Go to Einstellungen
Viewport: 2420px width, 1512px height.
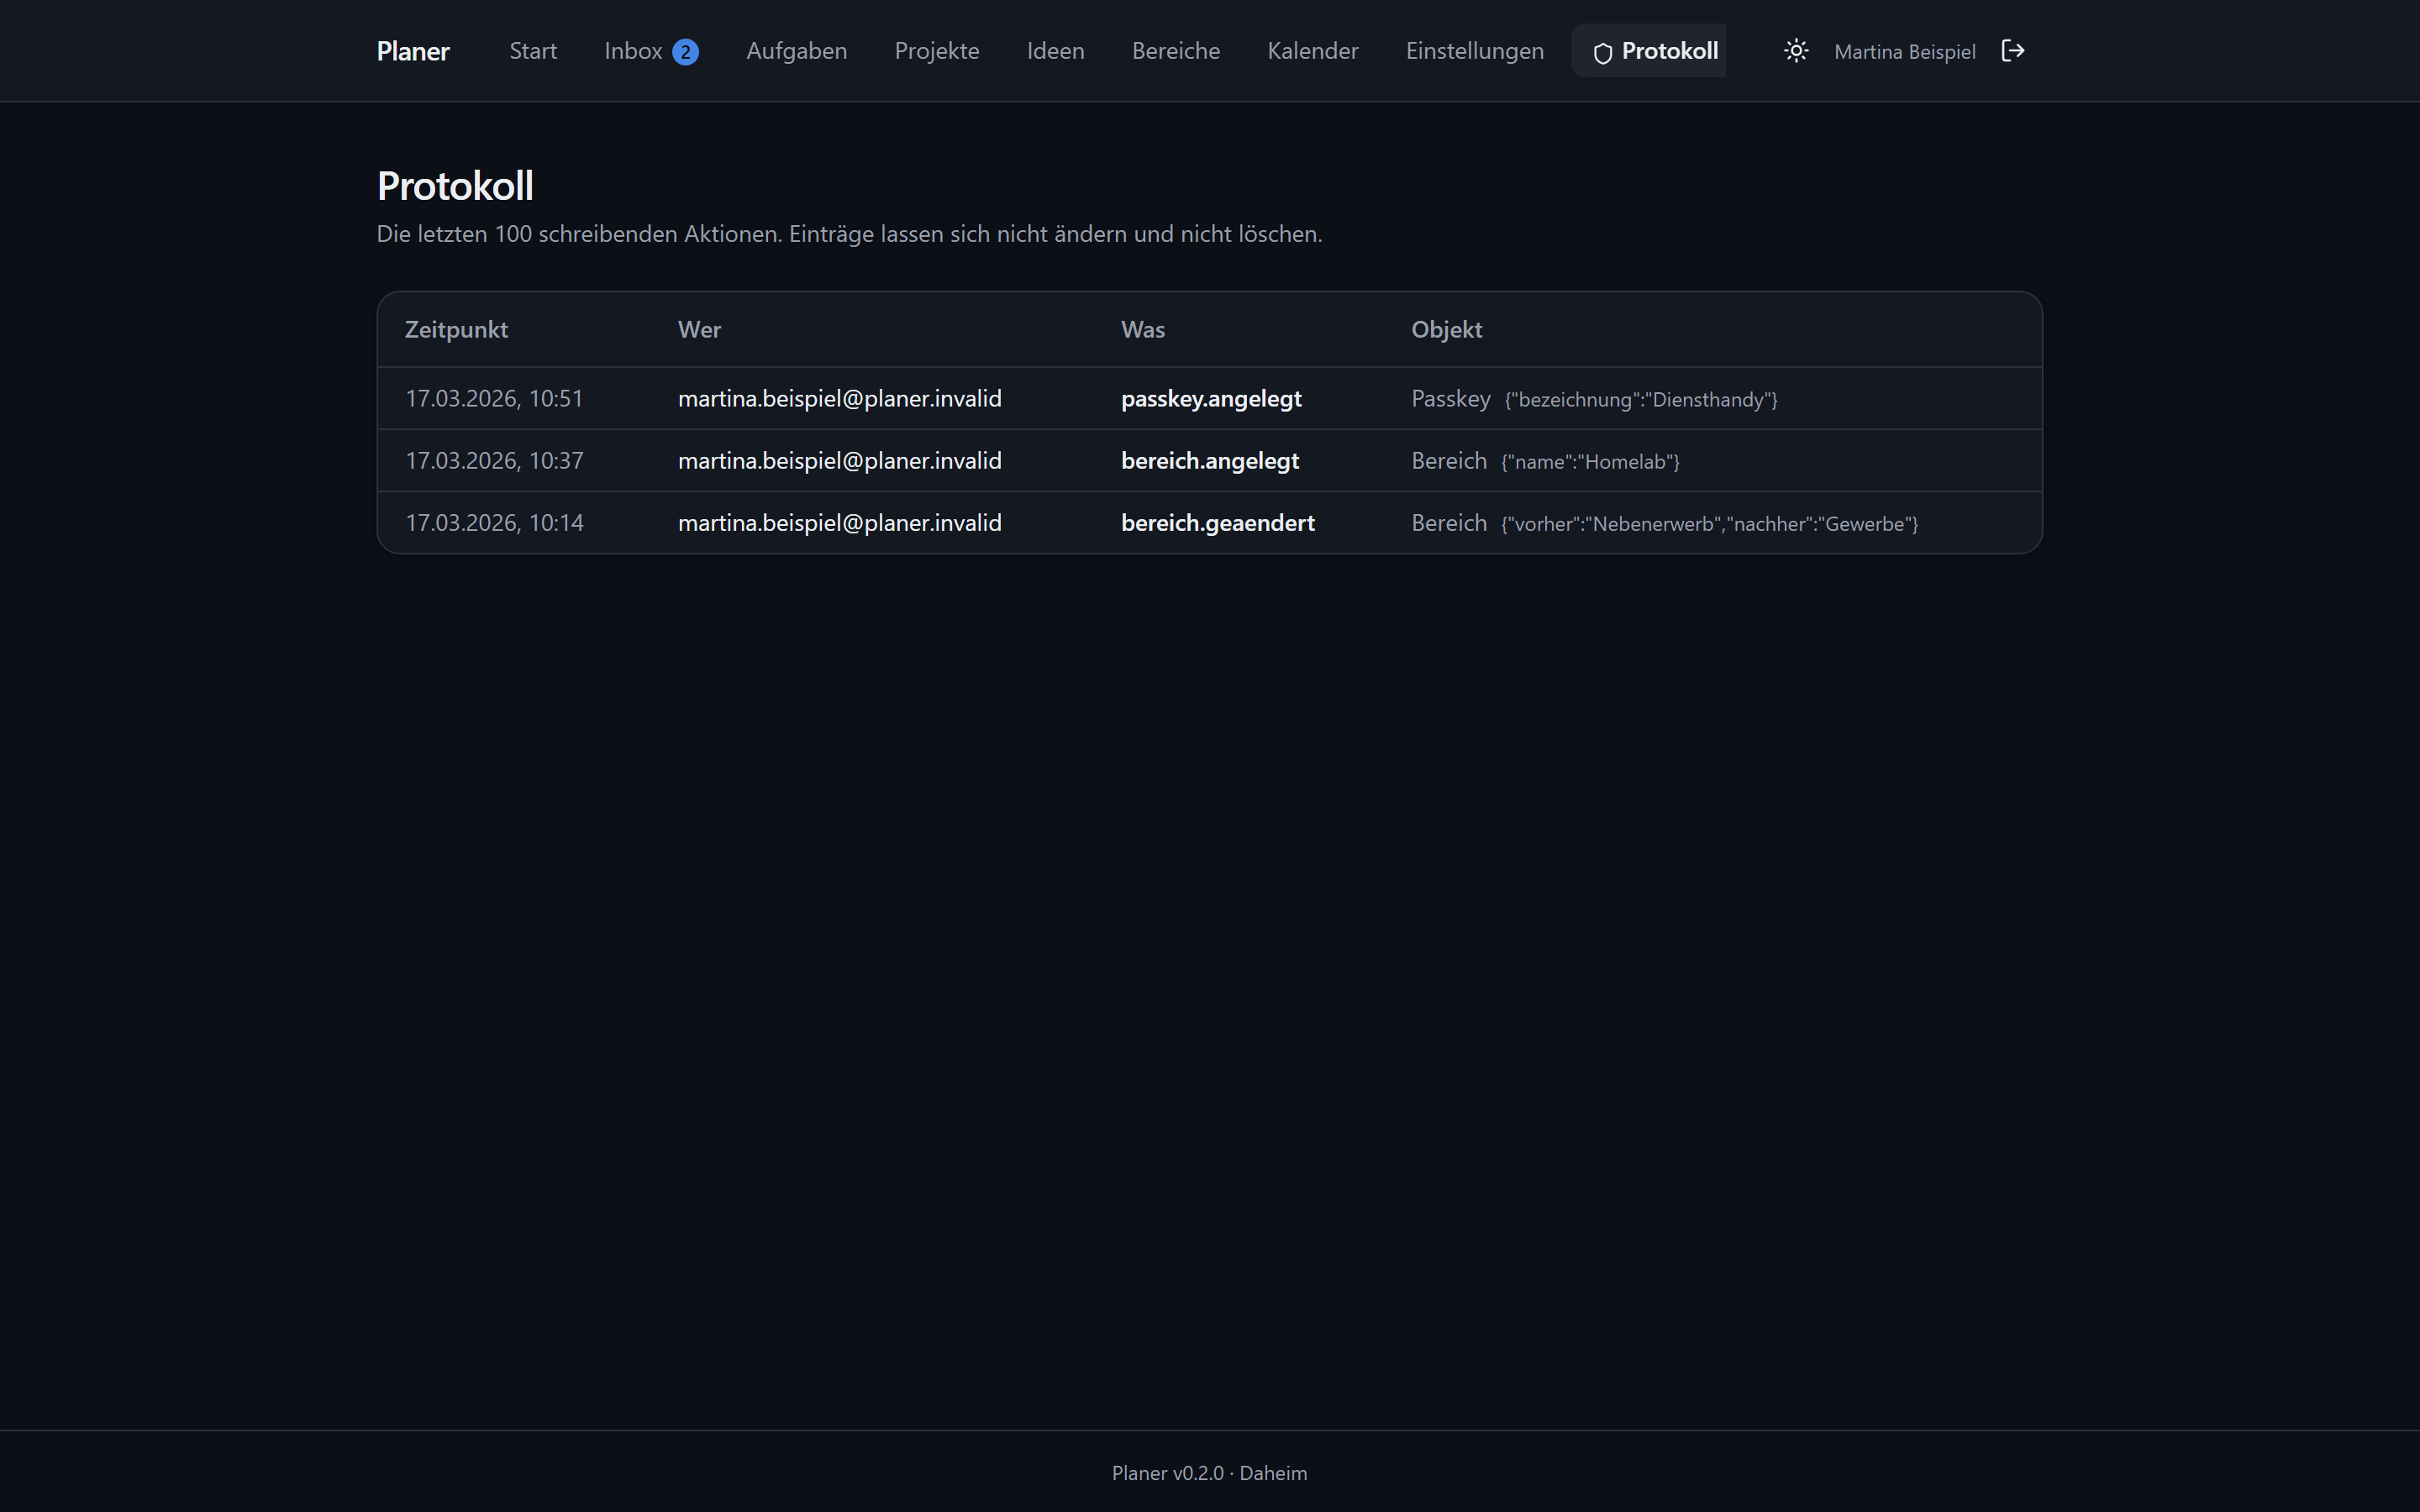(1474, 51)
